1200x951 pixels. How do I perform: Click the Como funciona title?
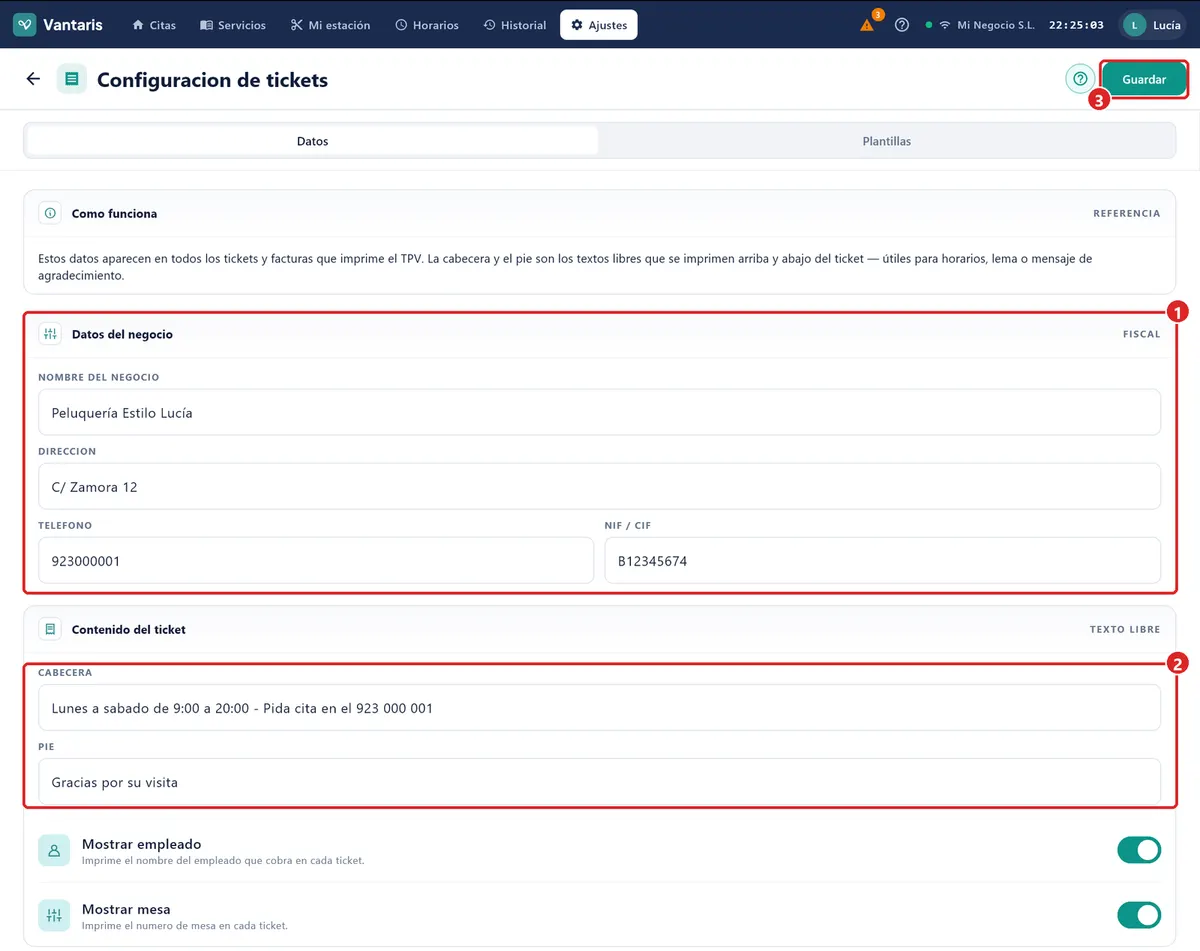coord(114,214)
